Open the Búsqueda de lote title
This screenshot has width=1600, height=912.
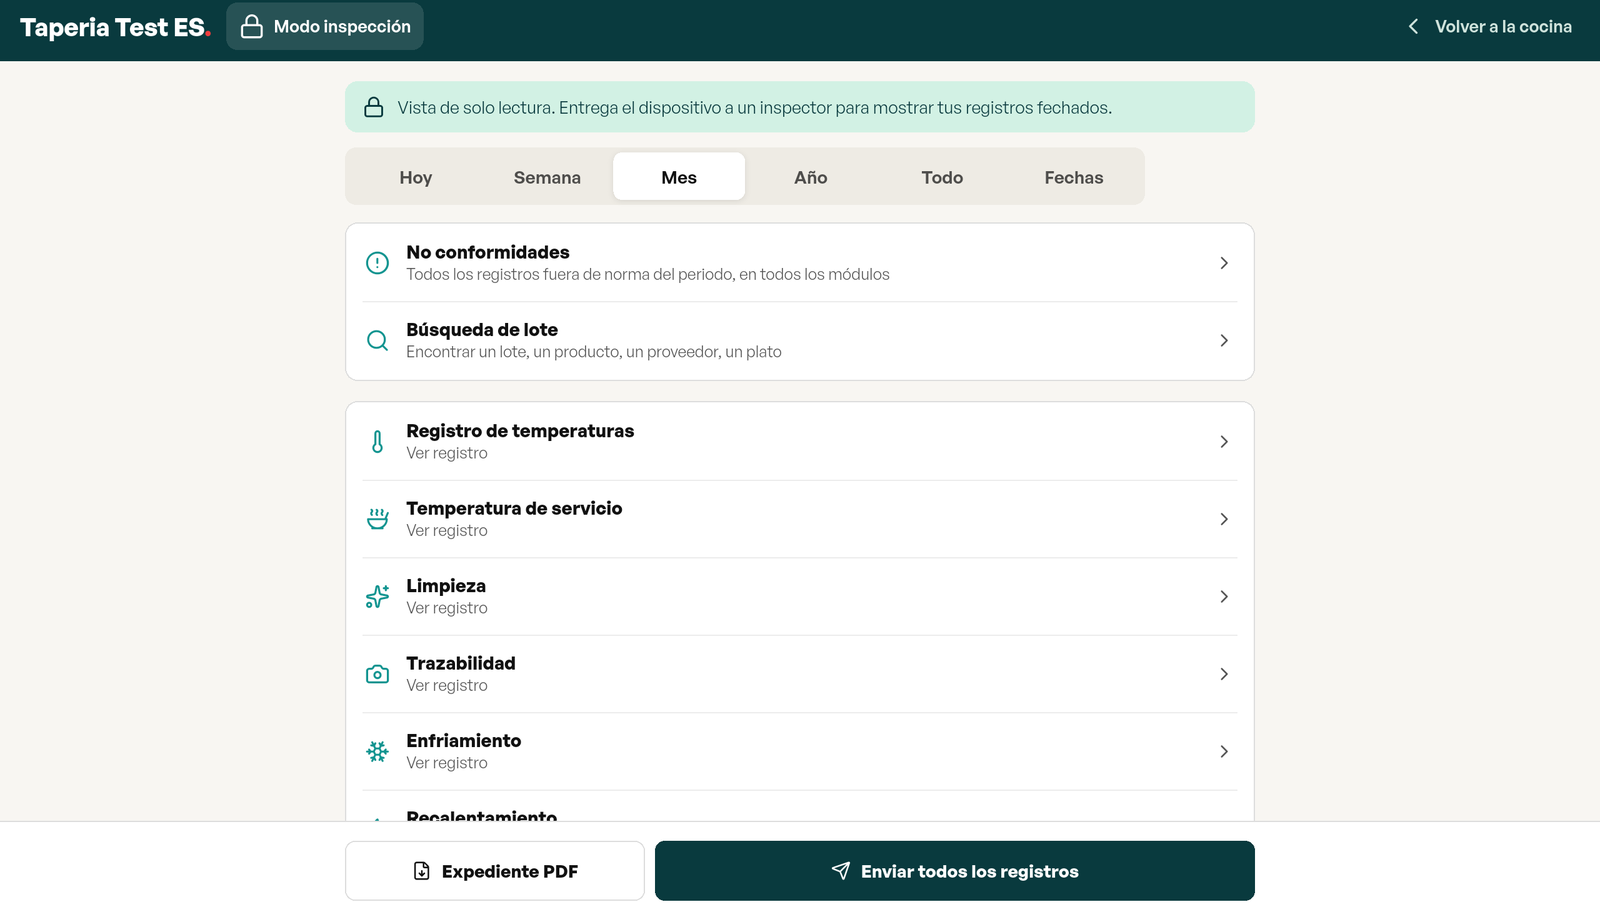tap(482, 330)
